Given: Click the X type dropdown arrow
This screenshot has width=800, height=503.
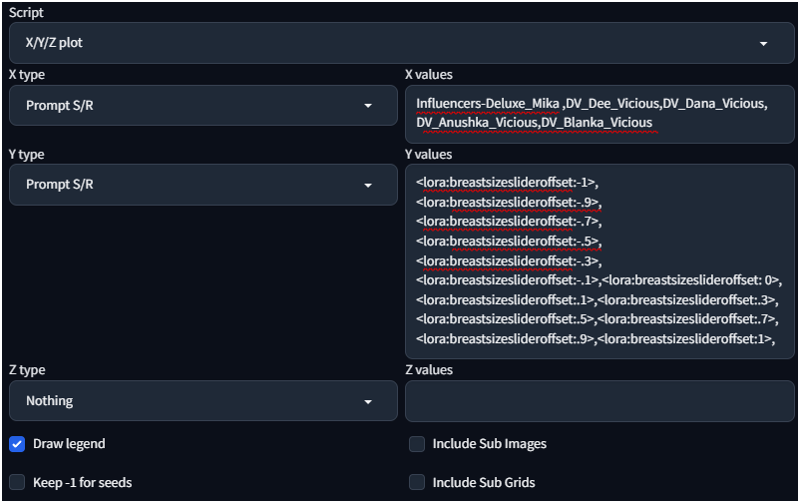Looking at the screenshot, I should [x=368, y=105].
